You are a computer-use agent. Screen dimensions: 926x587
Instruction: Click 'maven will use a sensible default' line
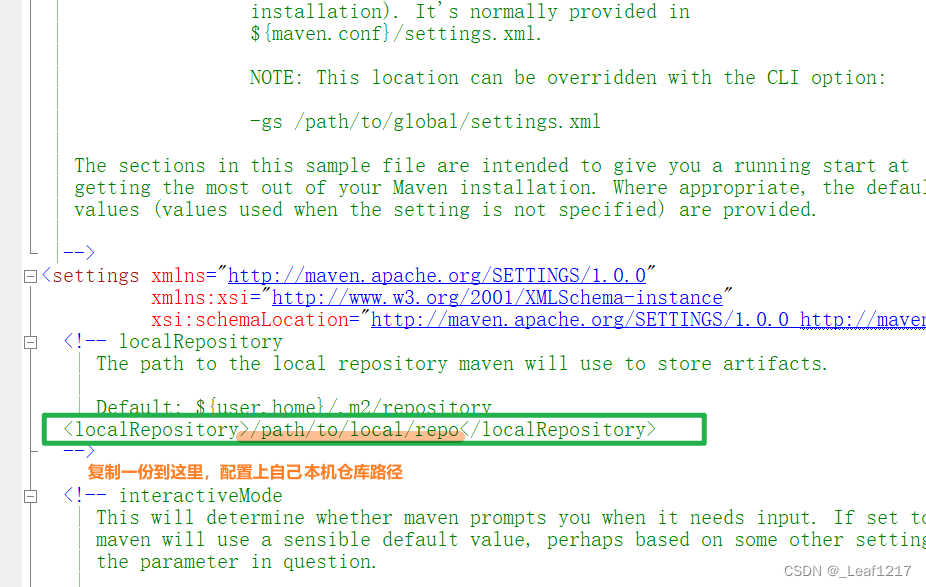tap(511, 540)
